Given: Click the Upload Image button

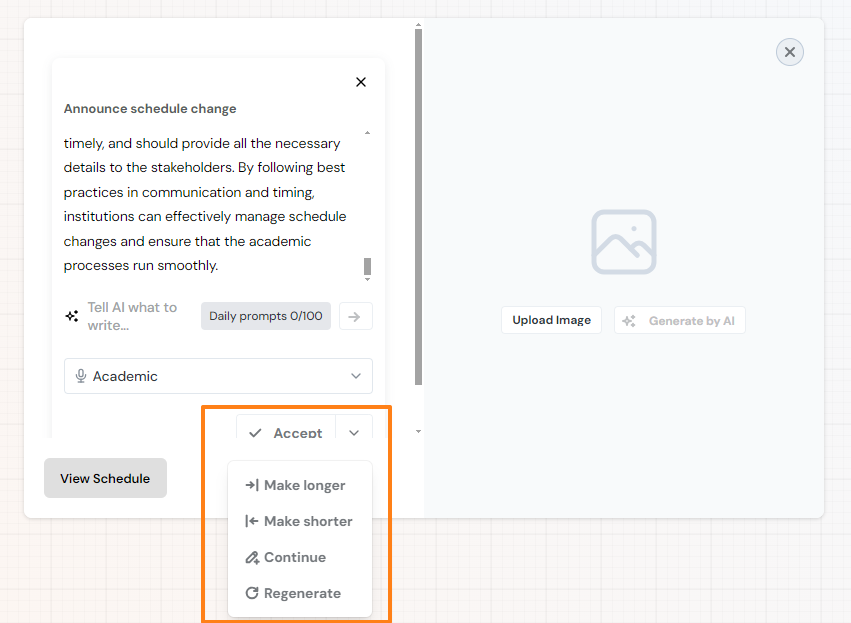Looking at the screenshot, I should 551,320.
